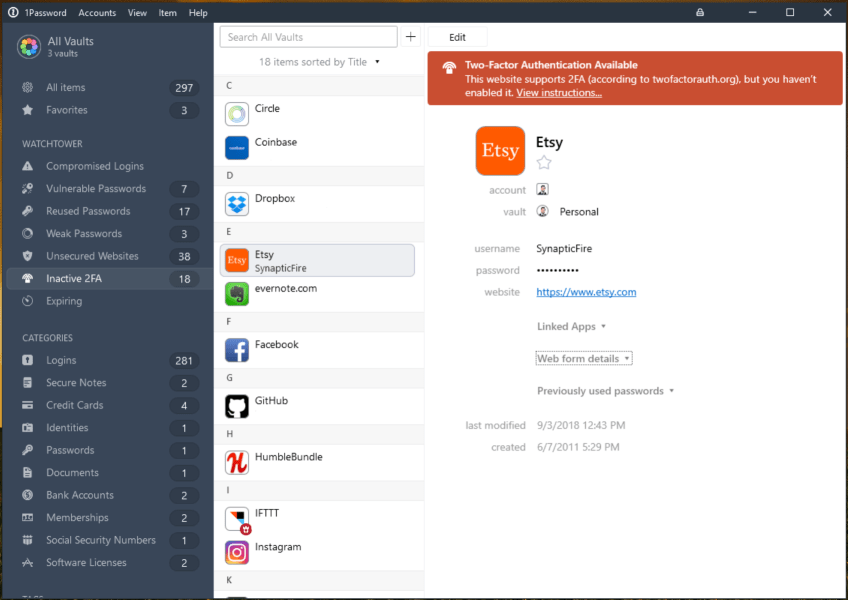Open the Item menu
This screenshot has width=848, height=600.
(x=167, y=13)
